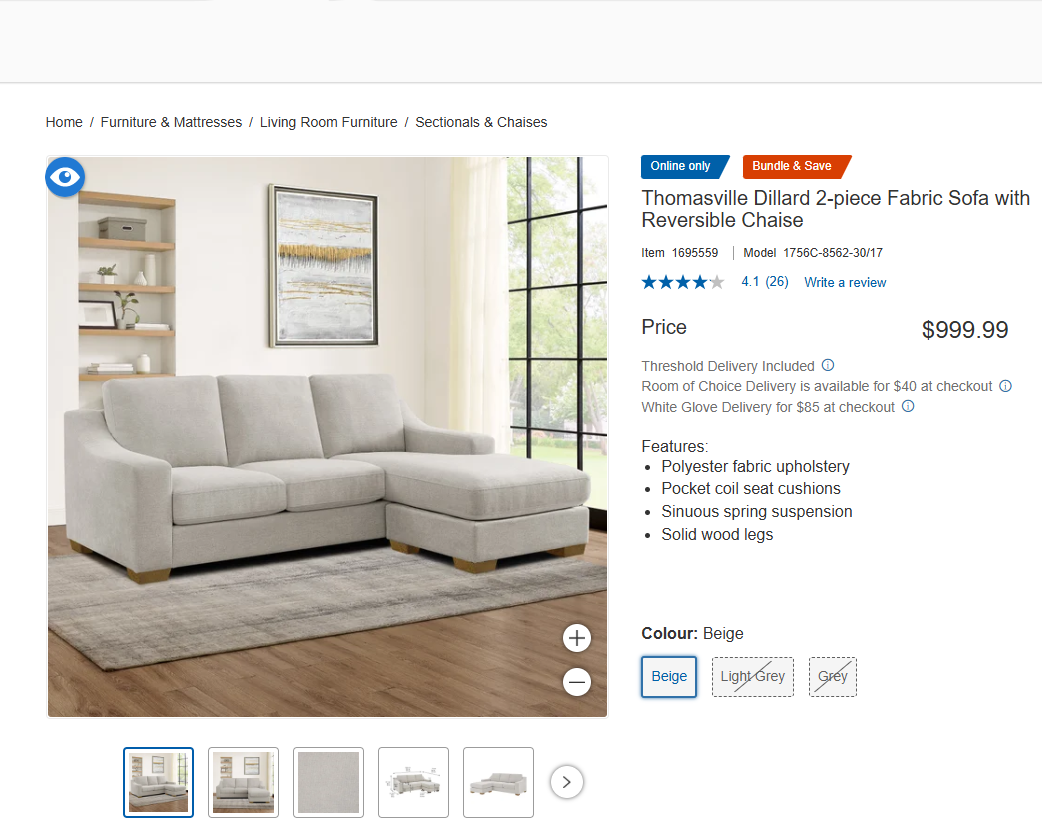The width and height of the screenshot is (1042, 834).
Task: Show next thumbnails with arrow button
Action: click(566, 782)
